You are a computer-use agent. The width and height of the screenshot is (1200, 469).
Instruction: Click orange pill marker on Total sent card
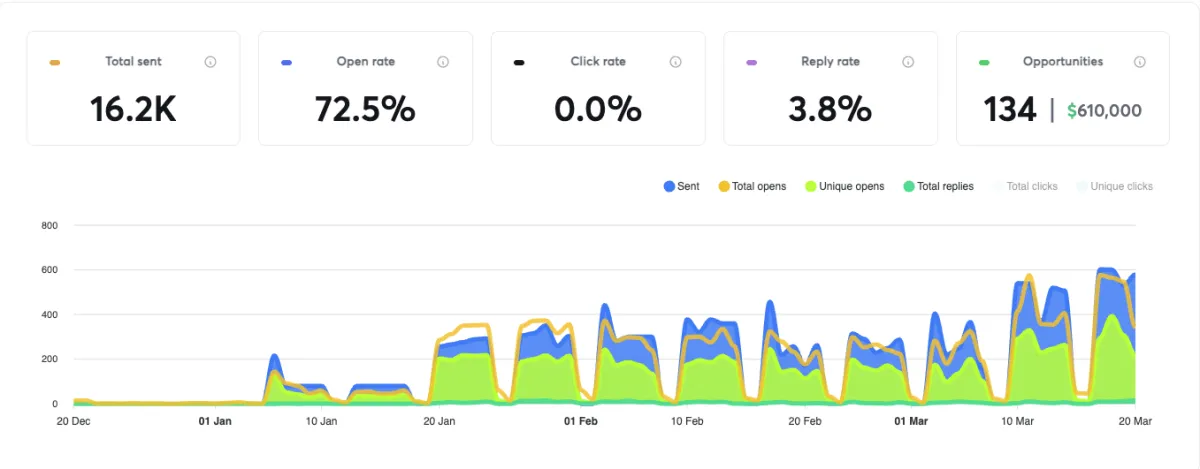pyautogui.click(x=54, y=63)
